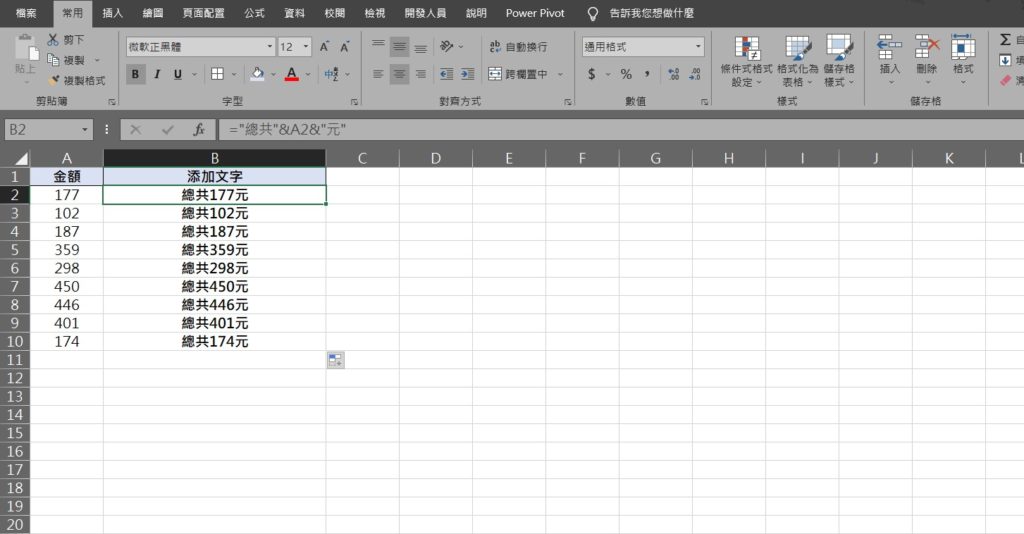The width and height of the screenshot is (1024, 534).
Task: Switch to the Formulas (公式) tab
Action: (254, 13)
